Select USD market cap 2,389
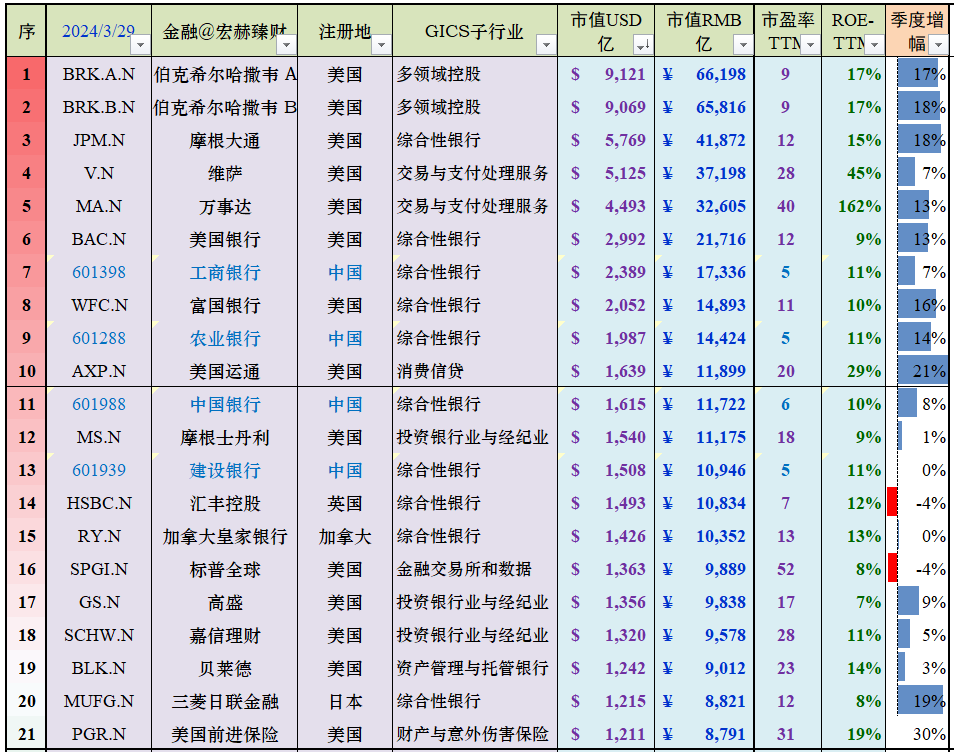Image resolution: width=954 pixels, height=752 pixels. click(606, 272)
